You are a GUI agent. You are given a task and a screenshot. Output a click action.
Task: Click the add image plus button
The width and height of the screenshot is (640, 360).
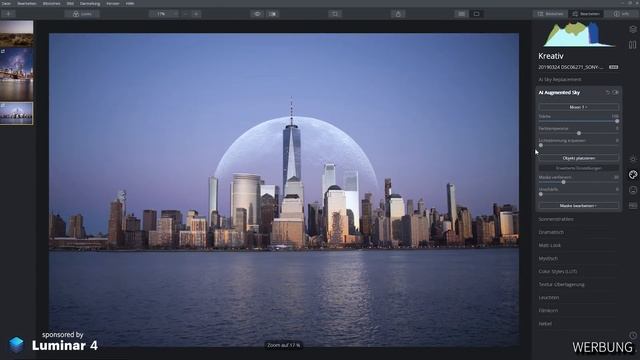pos(8,14)
